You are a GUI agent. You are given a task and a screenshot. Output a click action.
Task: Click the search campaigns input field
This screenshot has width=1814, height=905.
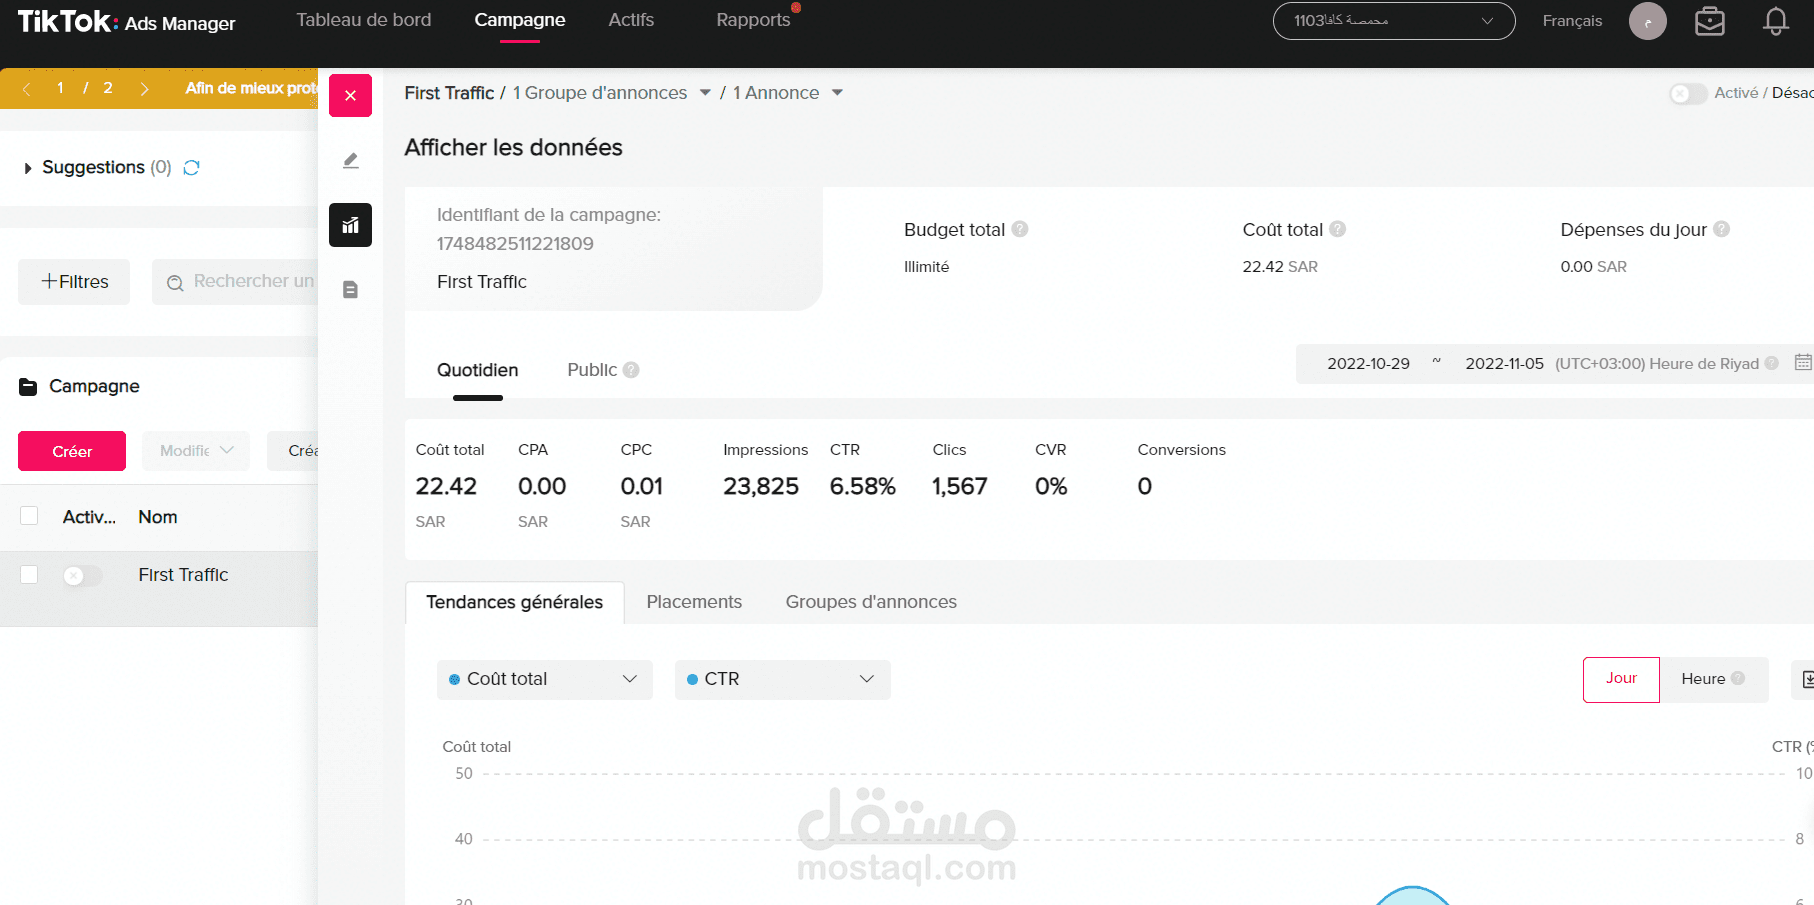click(235, 282)
